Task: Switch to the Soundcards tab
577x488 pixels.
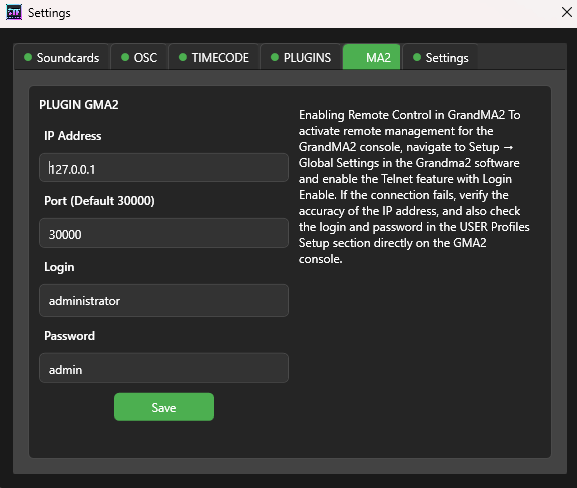Action: (62, 57)
